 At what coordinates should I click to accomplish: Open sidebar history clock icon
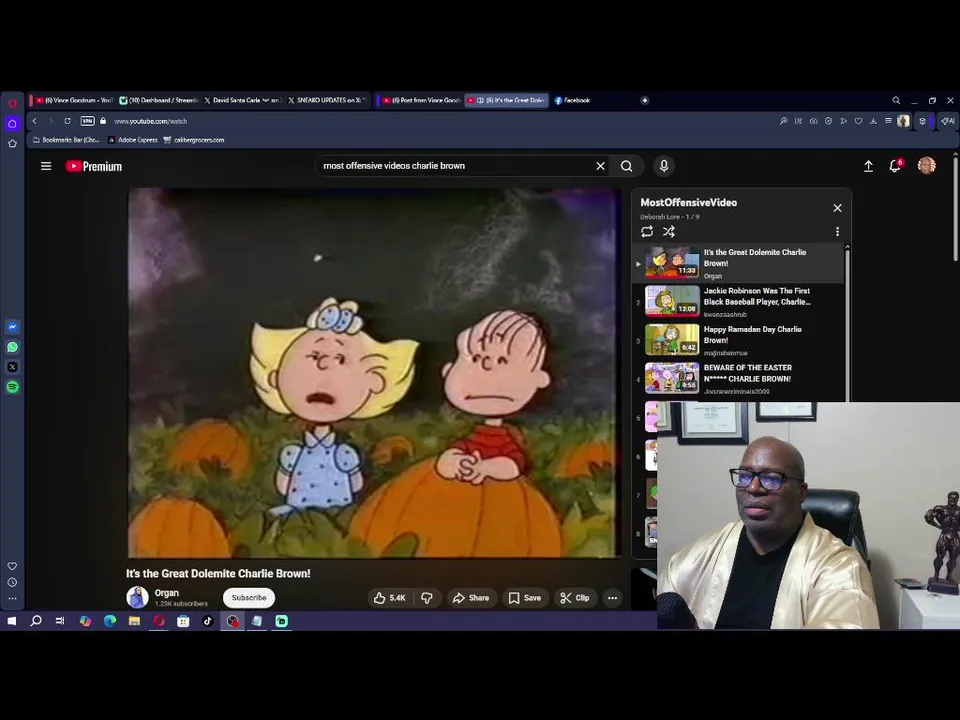[12, 582]
